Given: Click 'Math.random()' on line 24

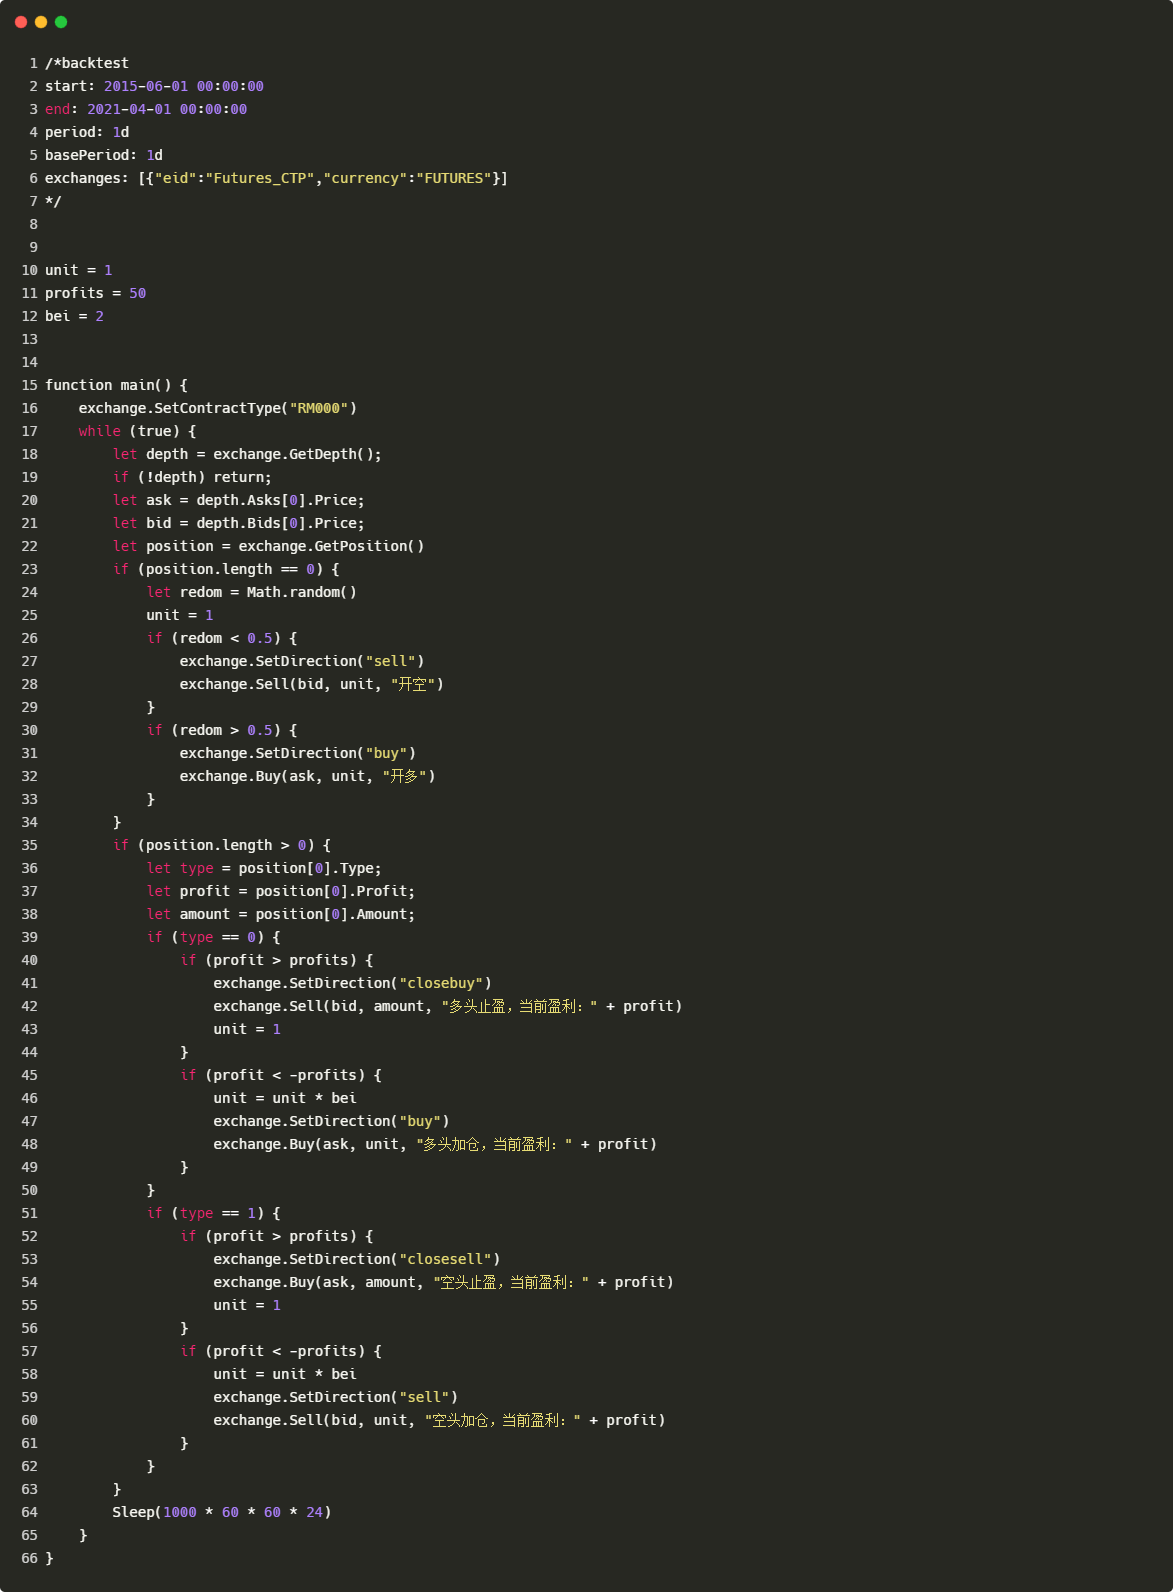Looking at the screenshot, I should (x=301, y=592).
